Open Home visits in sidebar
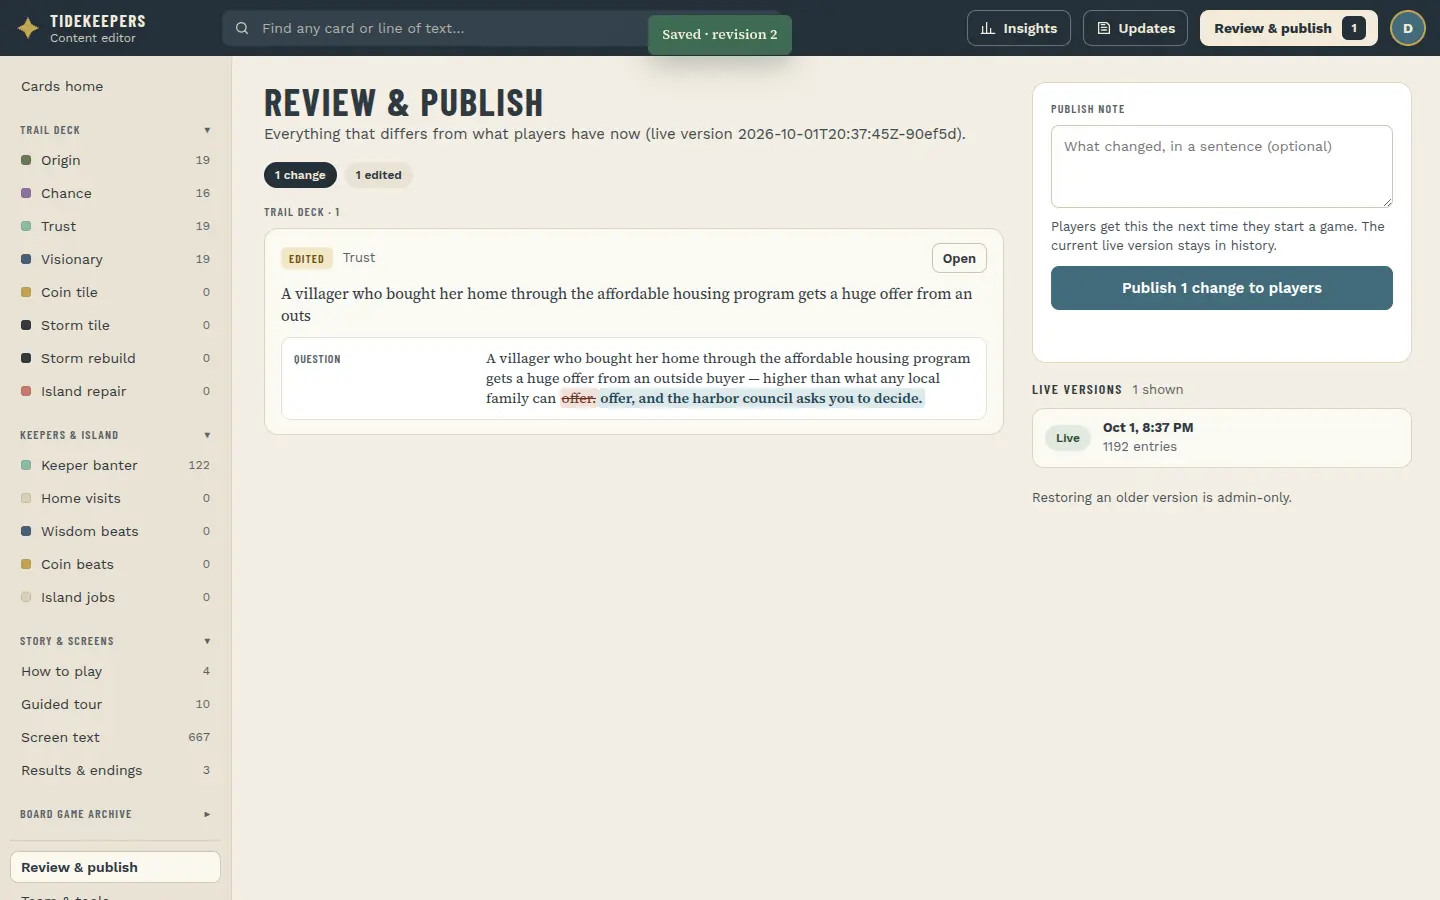Viewport: 1440px width, 900px height. (x=115, y=498)
